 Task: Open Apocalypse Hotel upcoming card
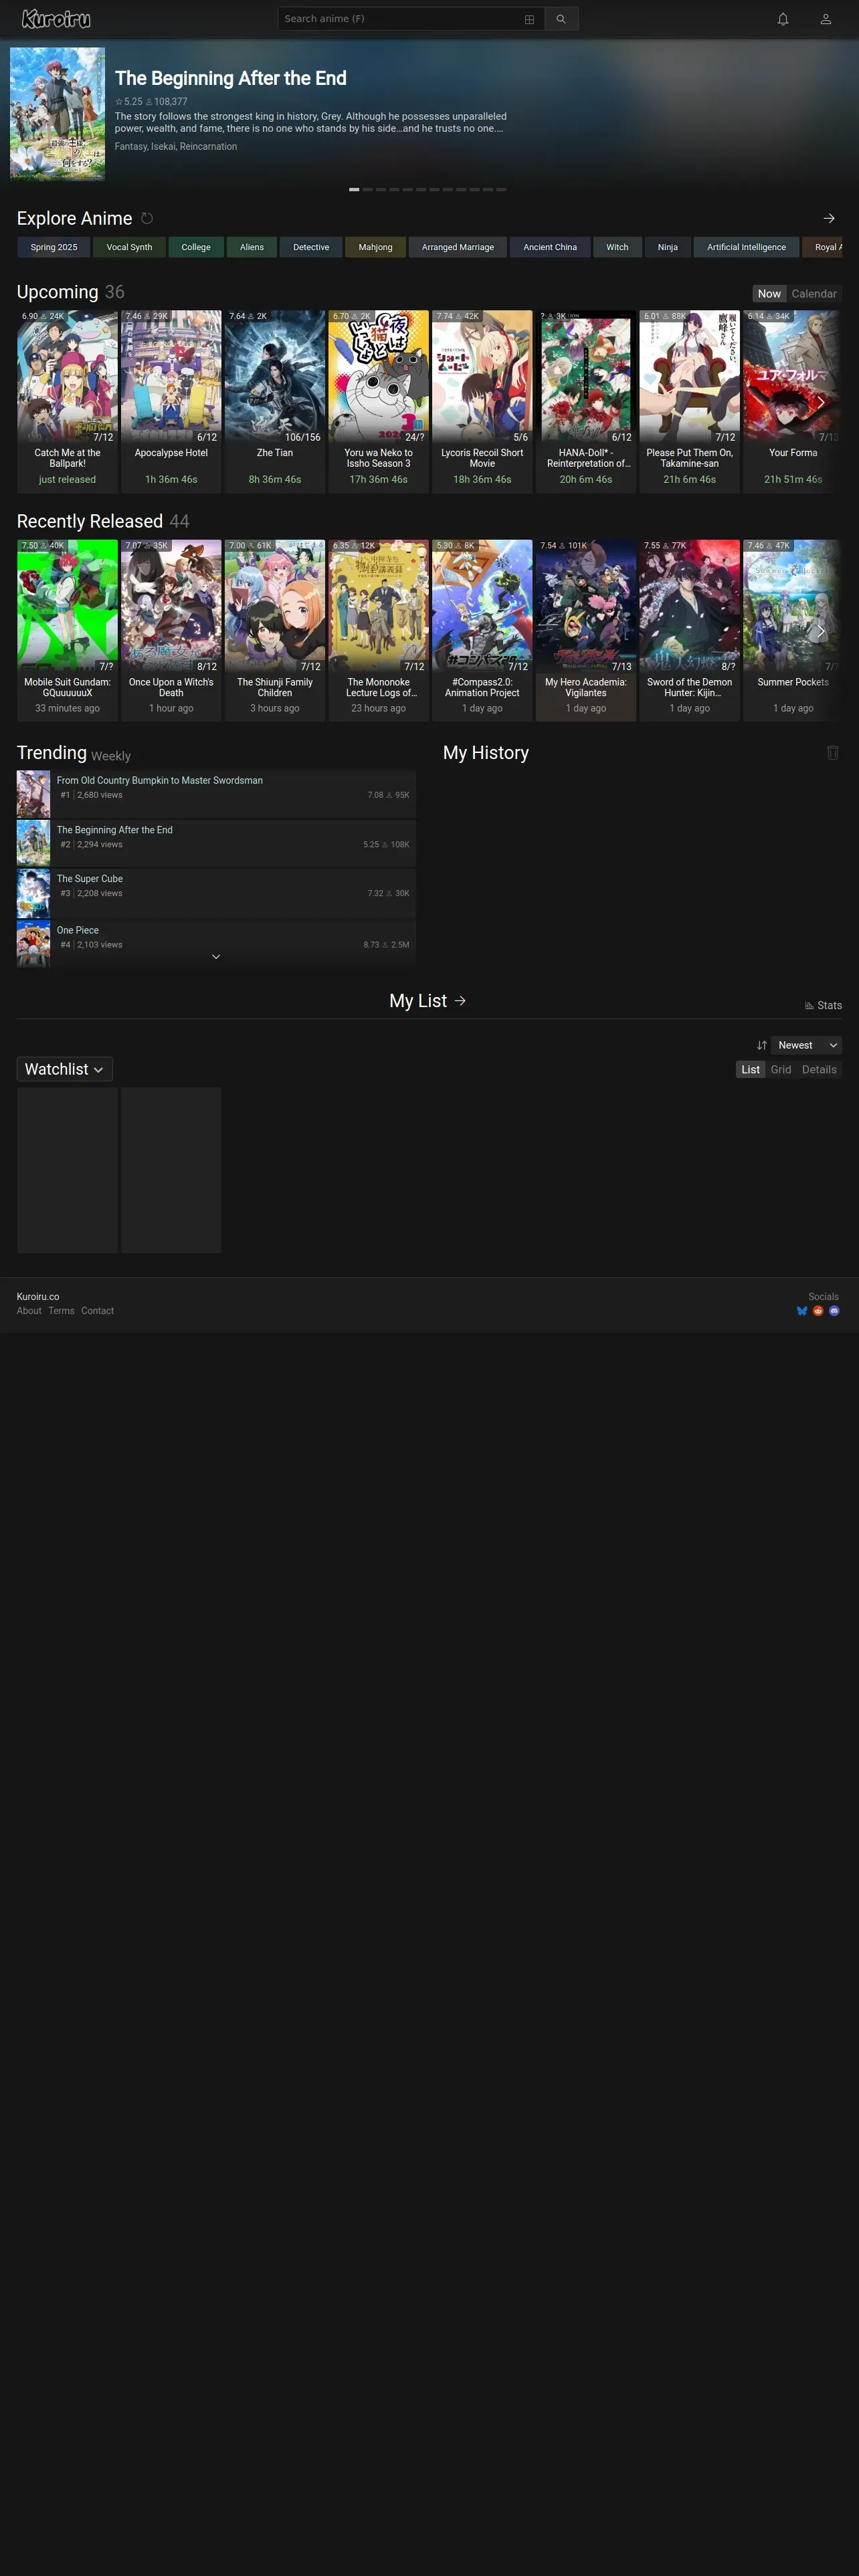point(171,400)
